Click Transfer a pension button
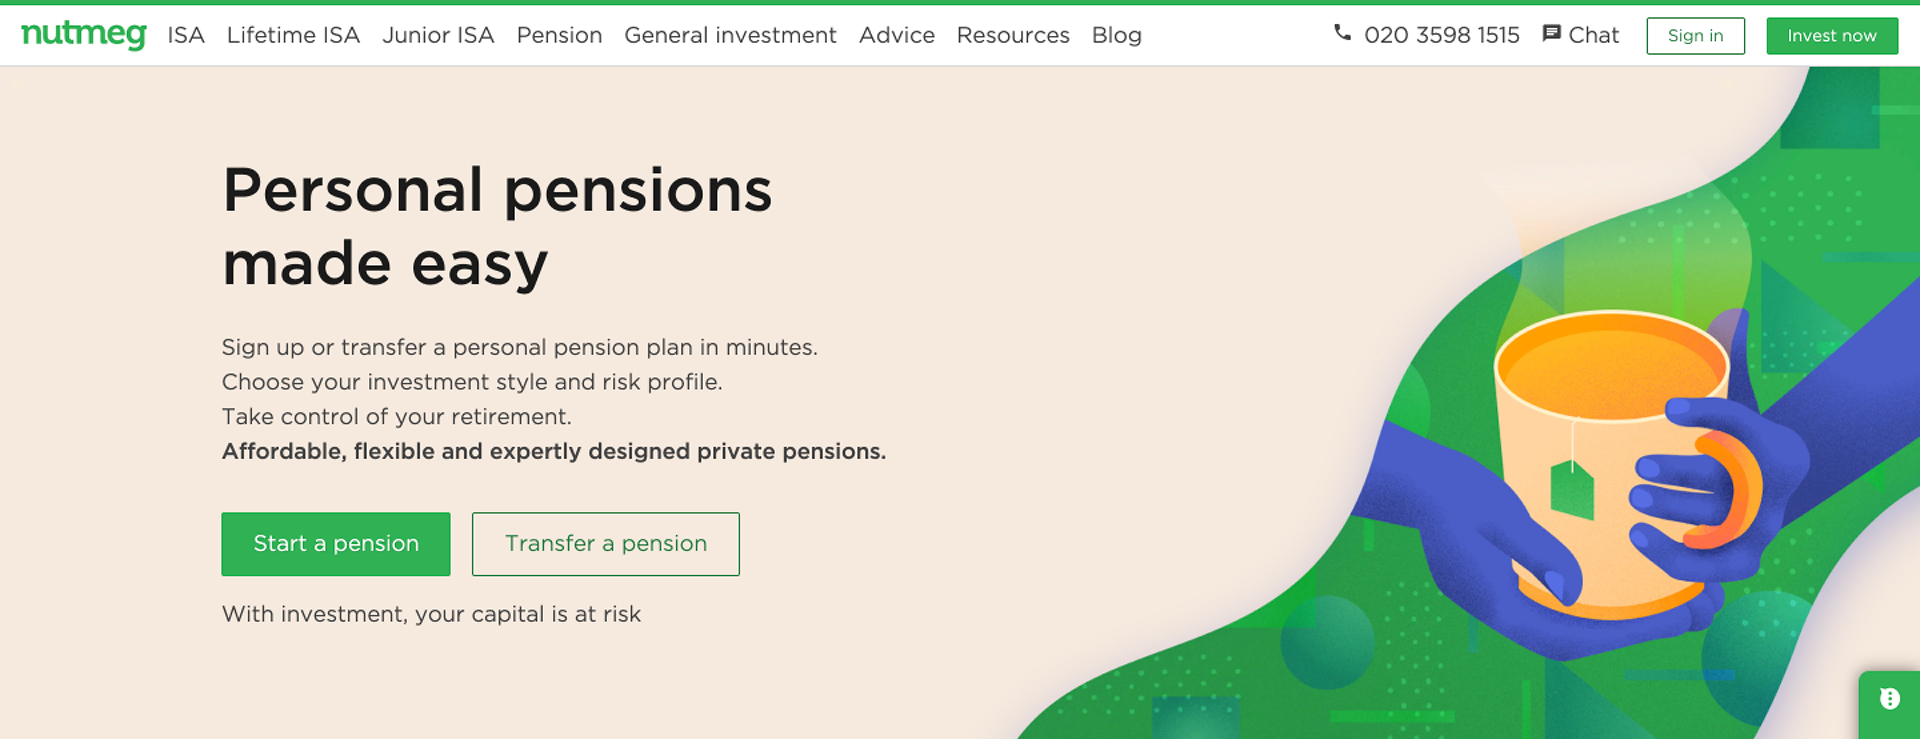Screen dimensions: 1920x739 coord(606,544)
